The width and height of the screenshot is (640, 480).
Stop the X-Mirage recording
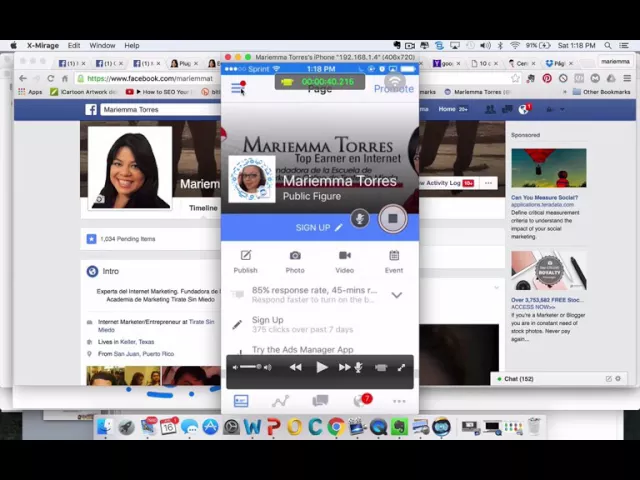point(392,218)
